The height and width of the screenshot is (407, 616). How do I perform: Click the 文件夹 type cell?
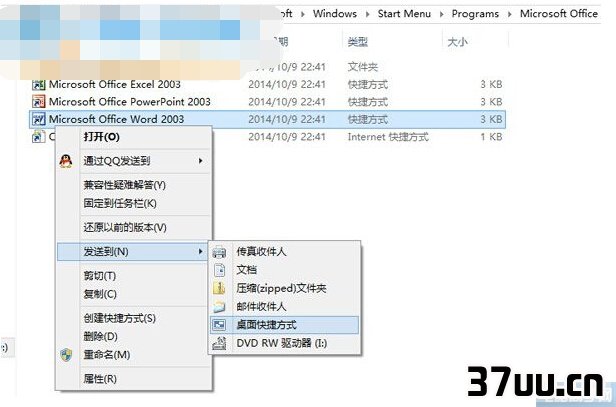(x=363, y=67)
